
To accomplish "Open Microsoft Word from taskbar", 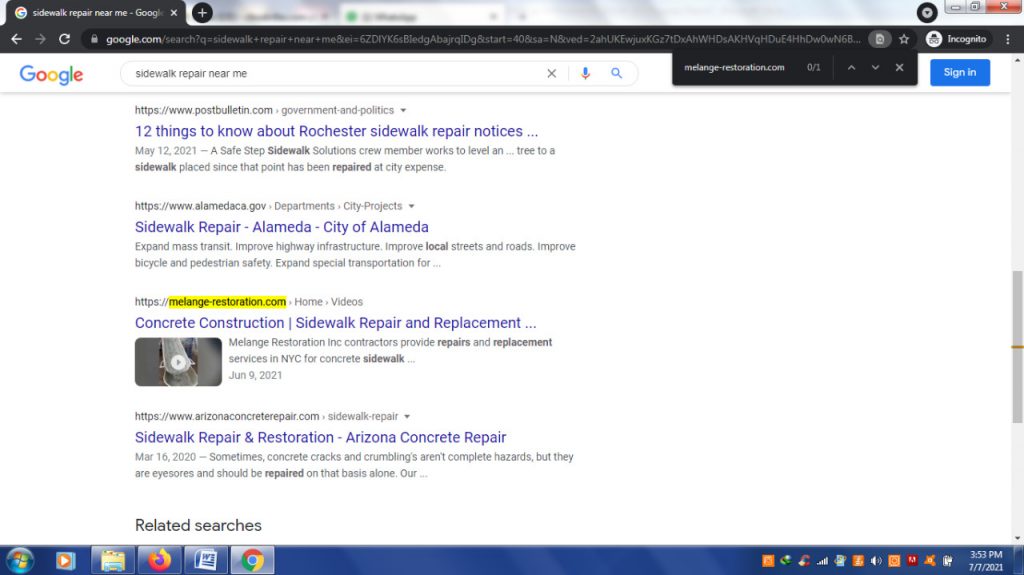I will pyautogui.click(x=206, y=561).
